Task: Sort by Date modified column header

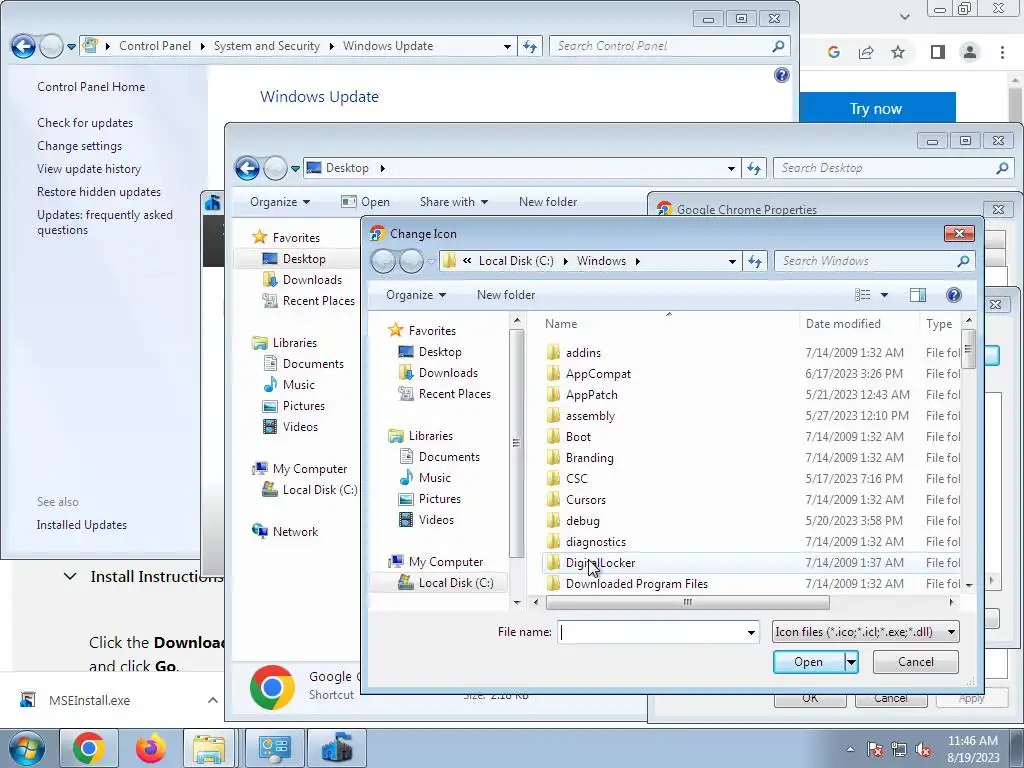Action: (842, 324)
